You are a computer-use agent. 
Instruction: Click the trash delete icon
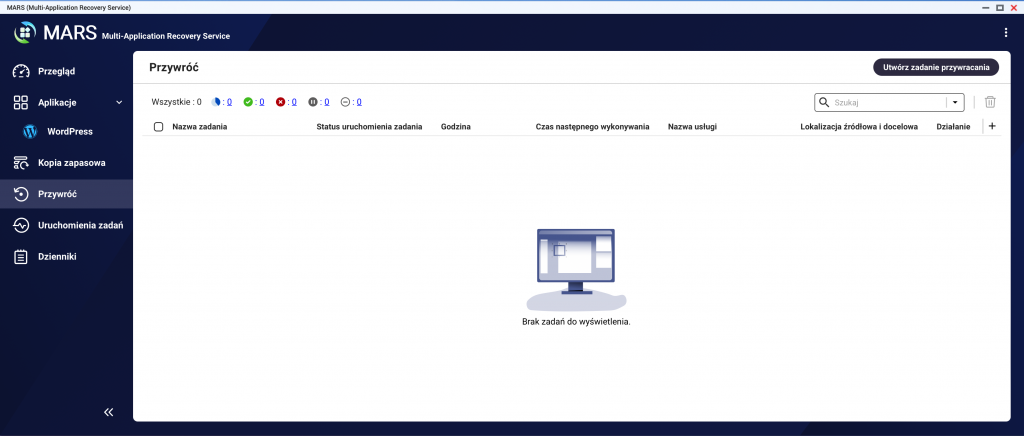point(990,102)
